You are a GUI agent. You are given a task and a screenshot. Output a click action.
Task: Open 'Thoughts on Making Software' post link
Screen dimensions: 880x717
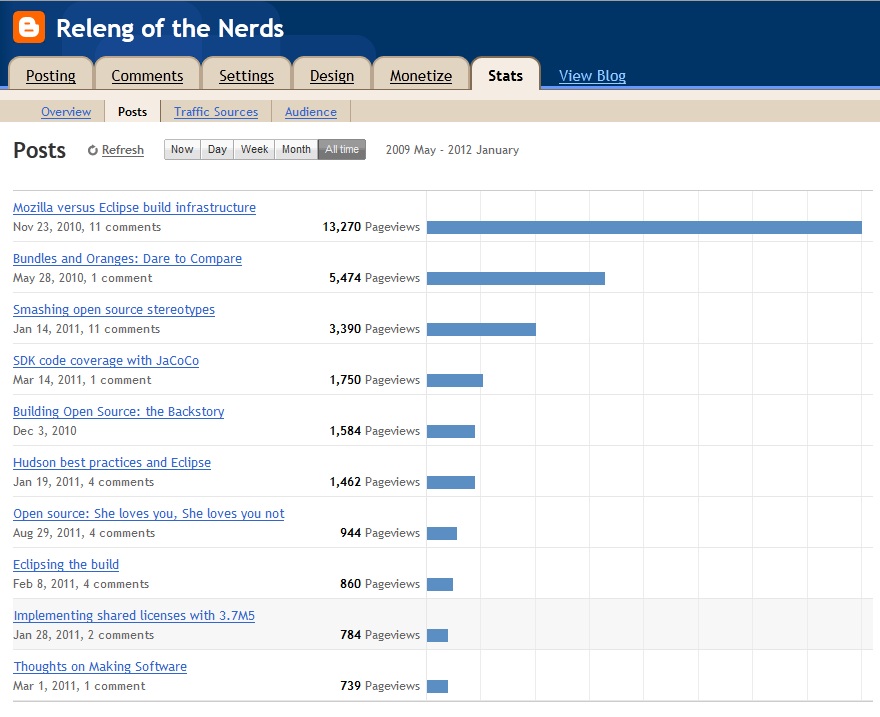(x=100, y=667)
